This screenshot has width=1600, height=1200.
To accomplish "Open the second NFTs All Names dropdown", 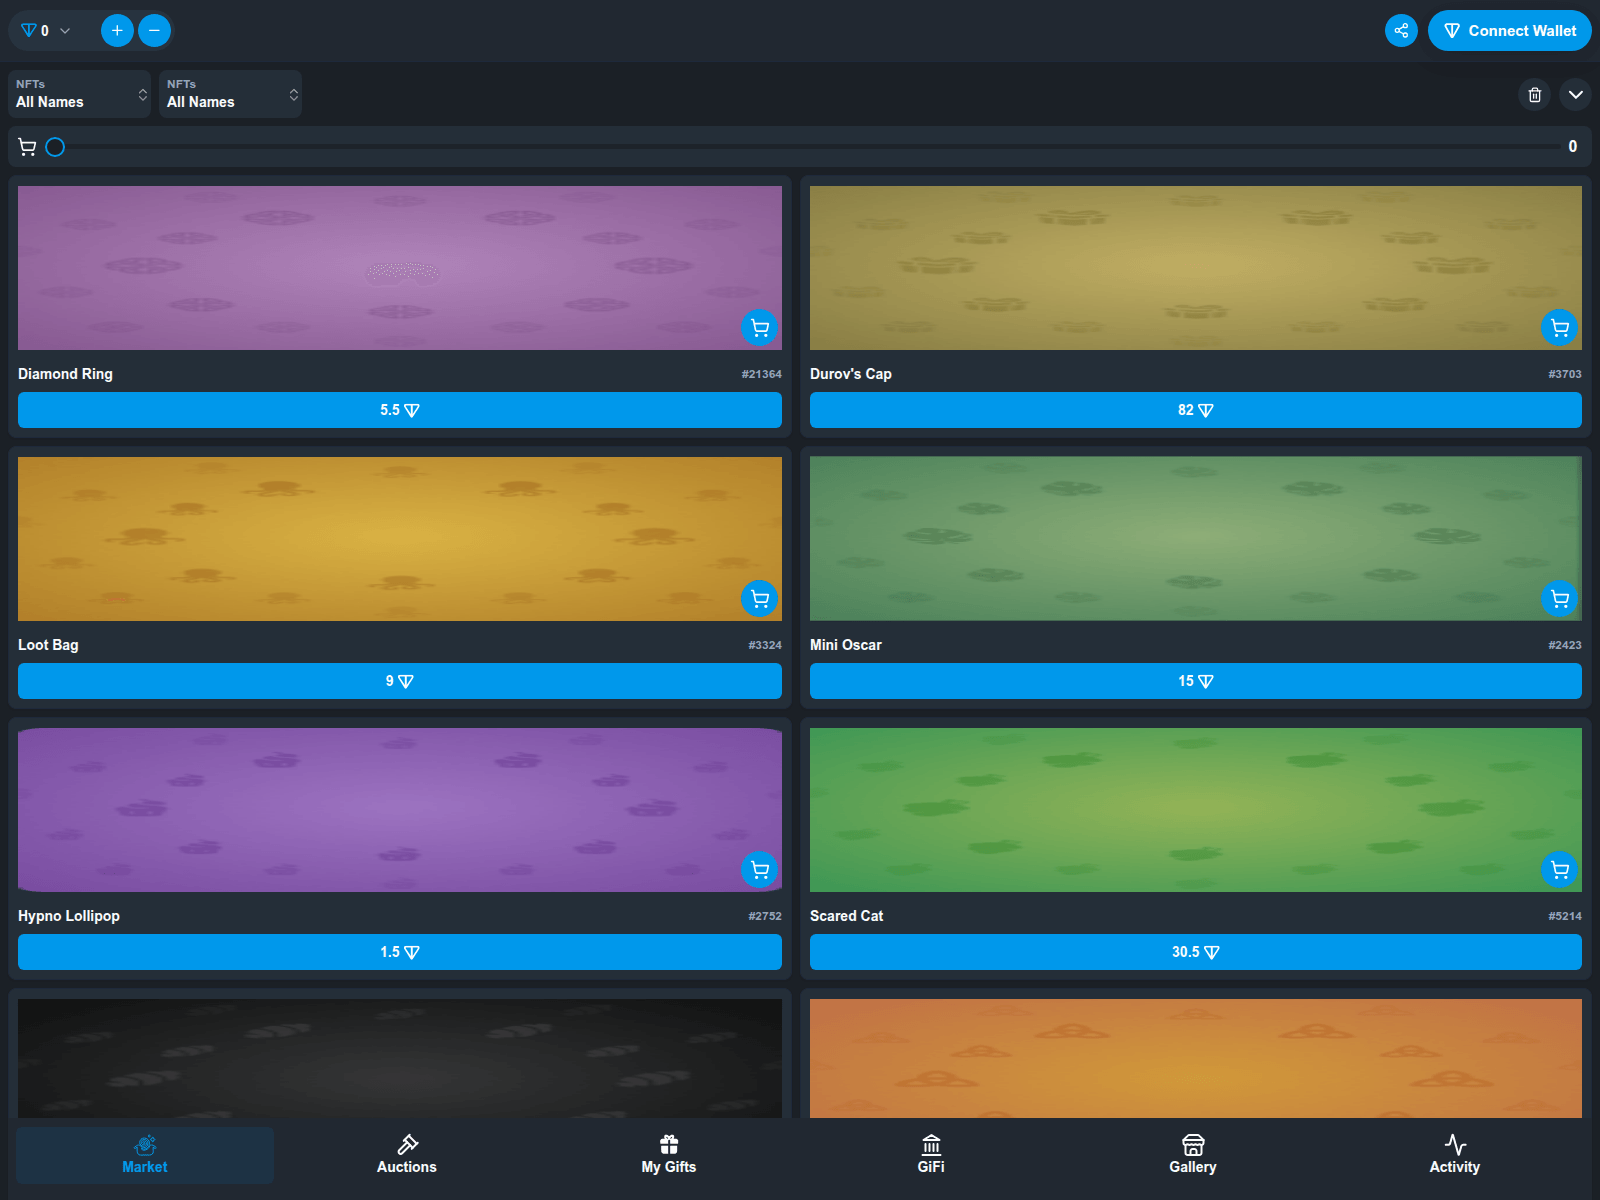I will [230, 94].
